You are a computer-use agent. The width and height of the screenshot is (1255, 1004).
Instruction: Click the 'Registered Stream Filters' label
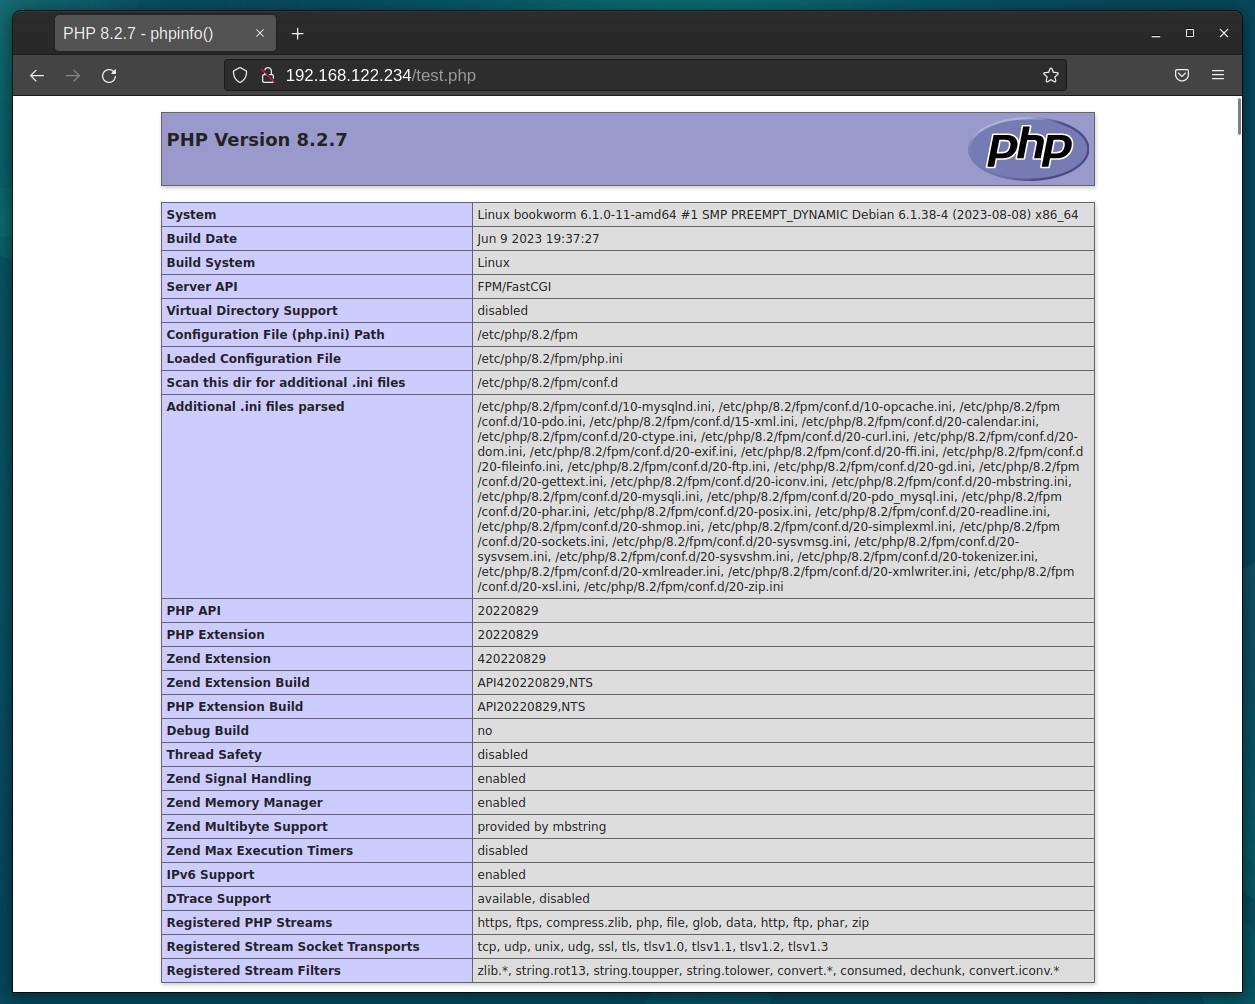pyautogui.click(x=253, y=971)
